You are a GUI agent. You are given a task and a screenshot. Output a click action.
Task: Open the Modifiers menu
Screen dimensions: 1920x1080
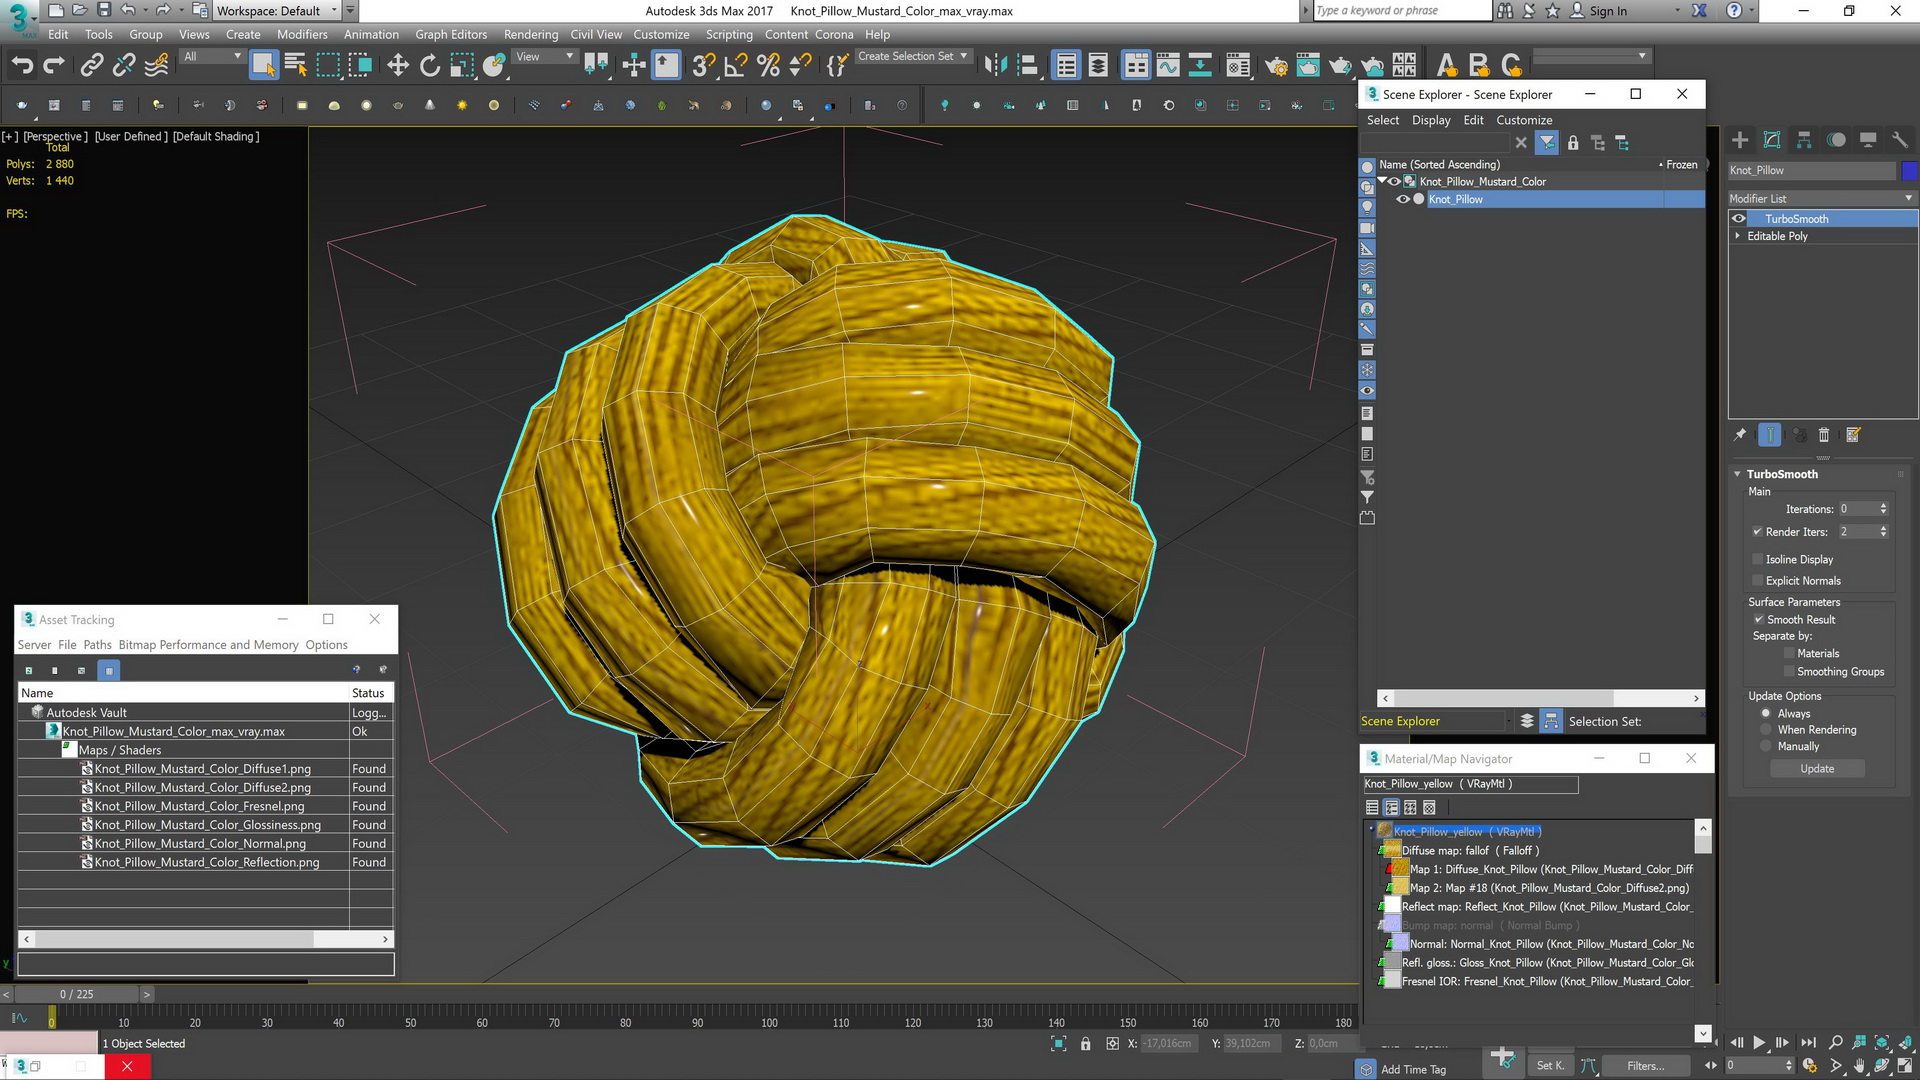(x=302, y=34)
